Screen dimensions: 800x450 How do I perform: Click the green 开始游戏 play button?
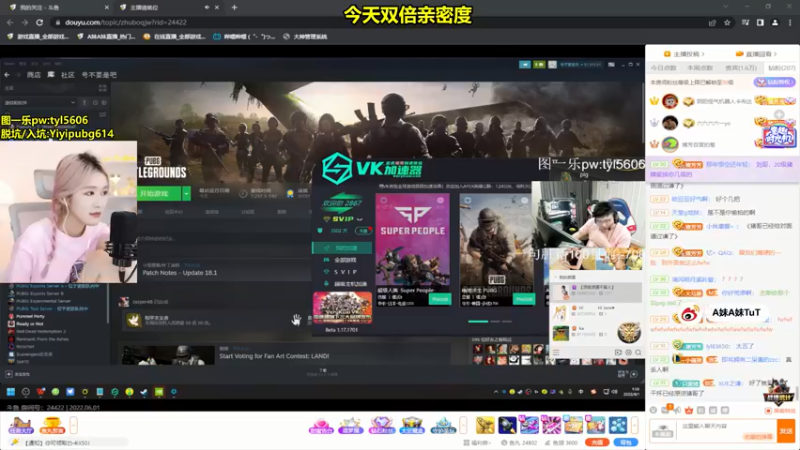click(x=159, y=194)
